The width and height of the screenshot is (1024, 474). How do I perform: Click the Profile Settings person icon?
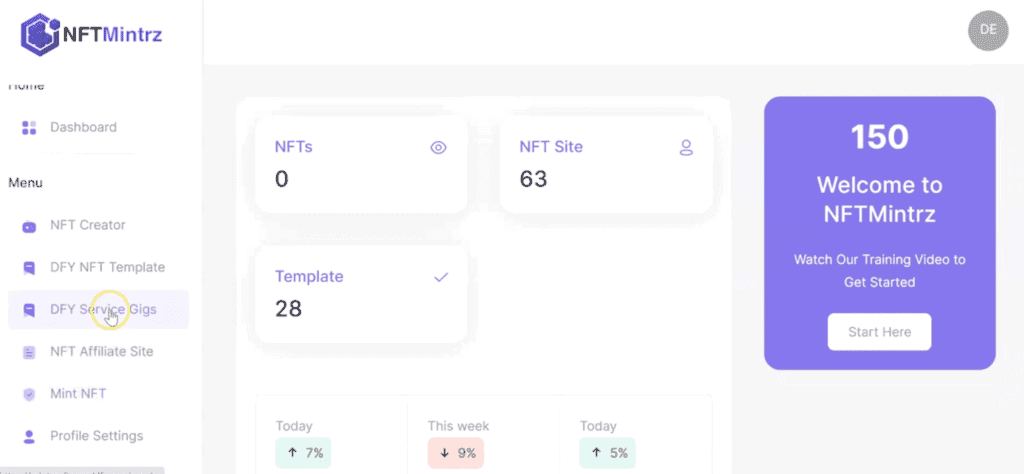29,436
